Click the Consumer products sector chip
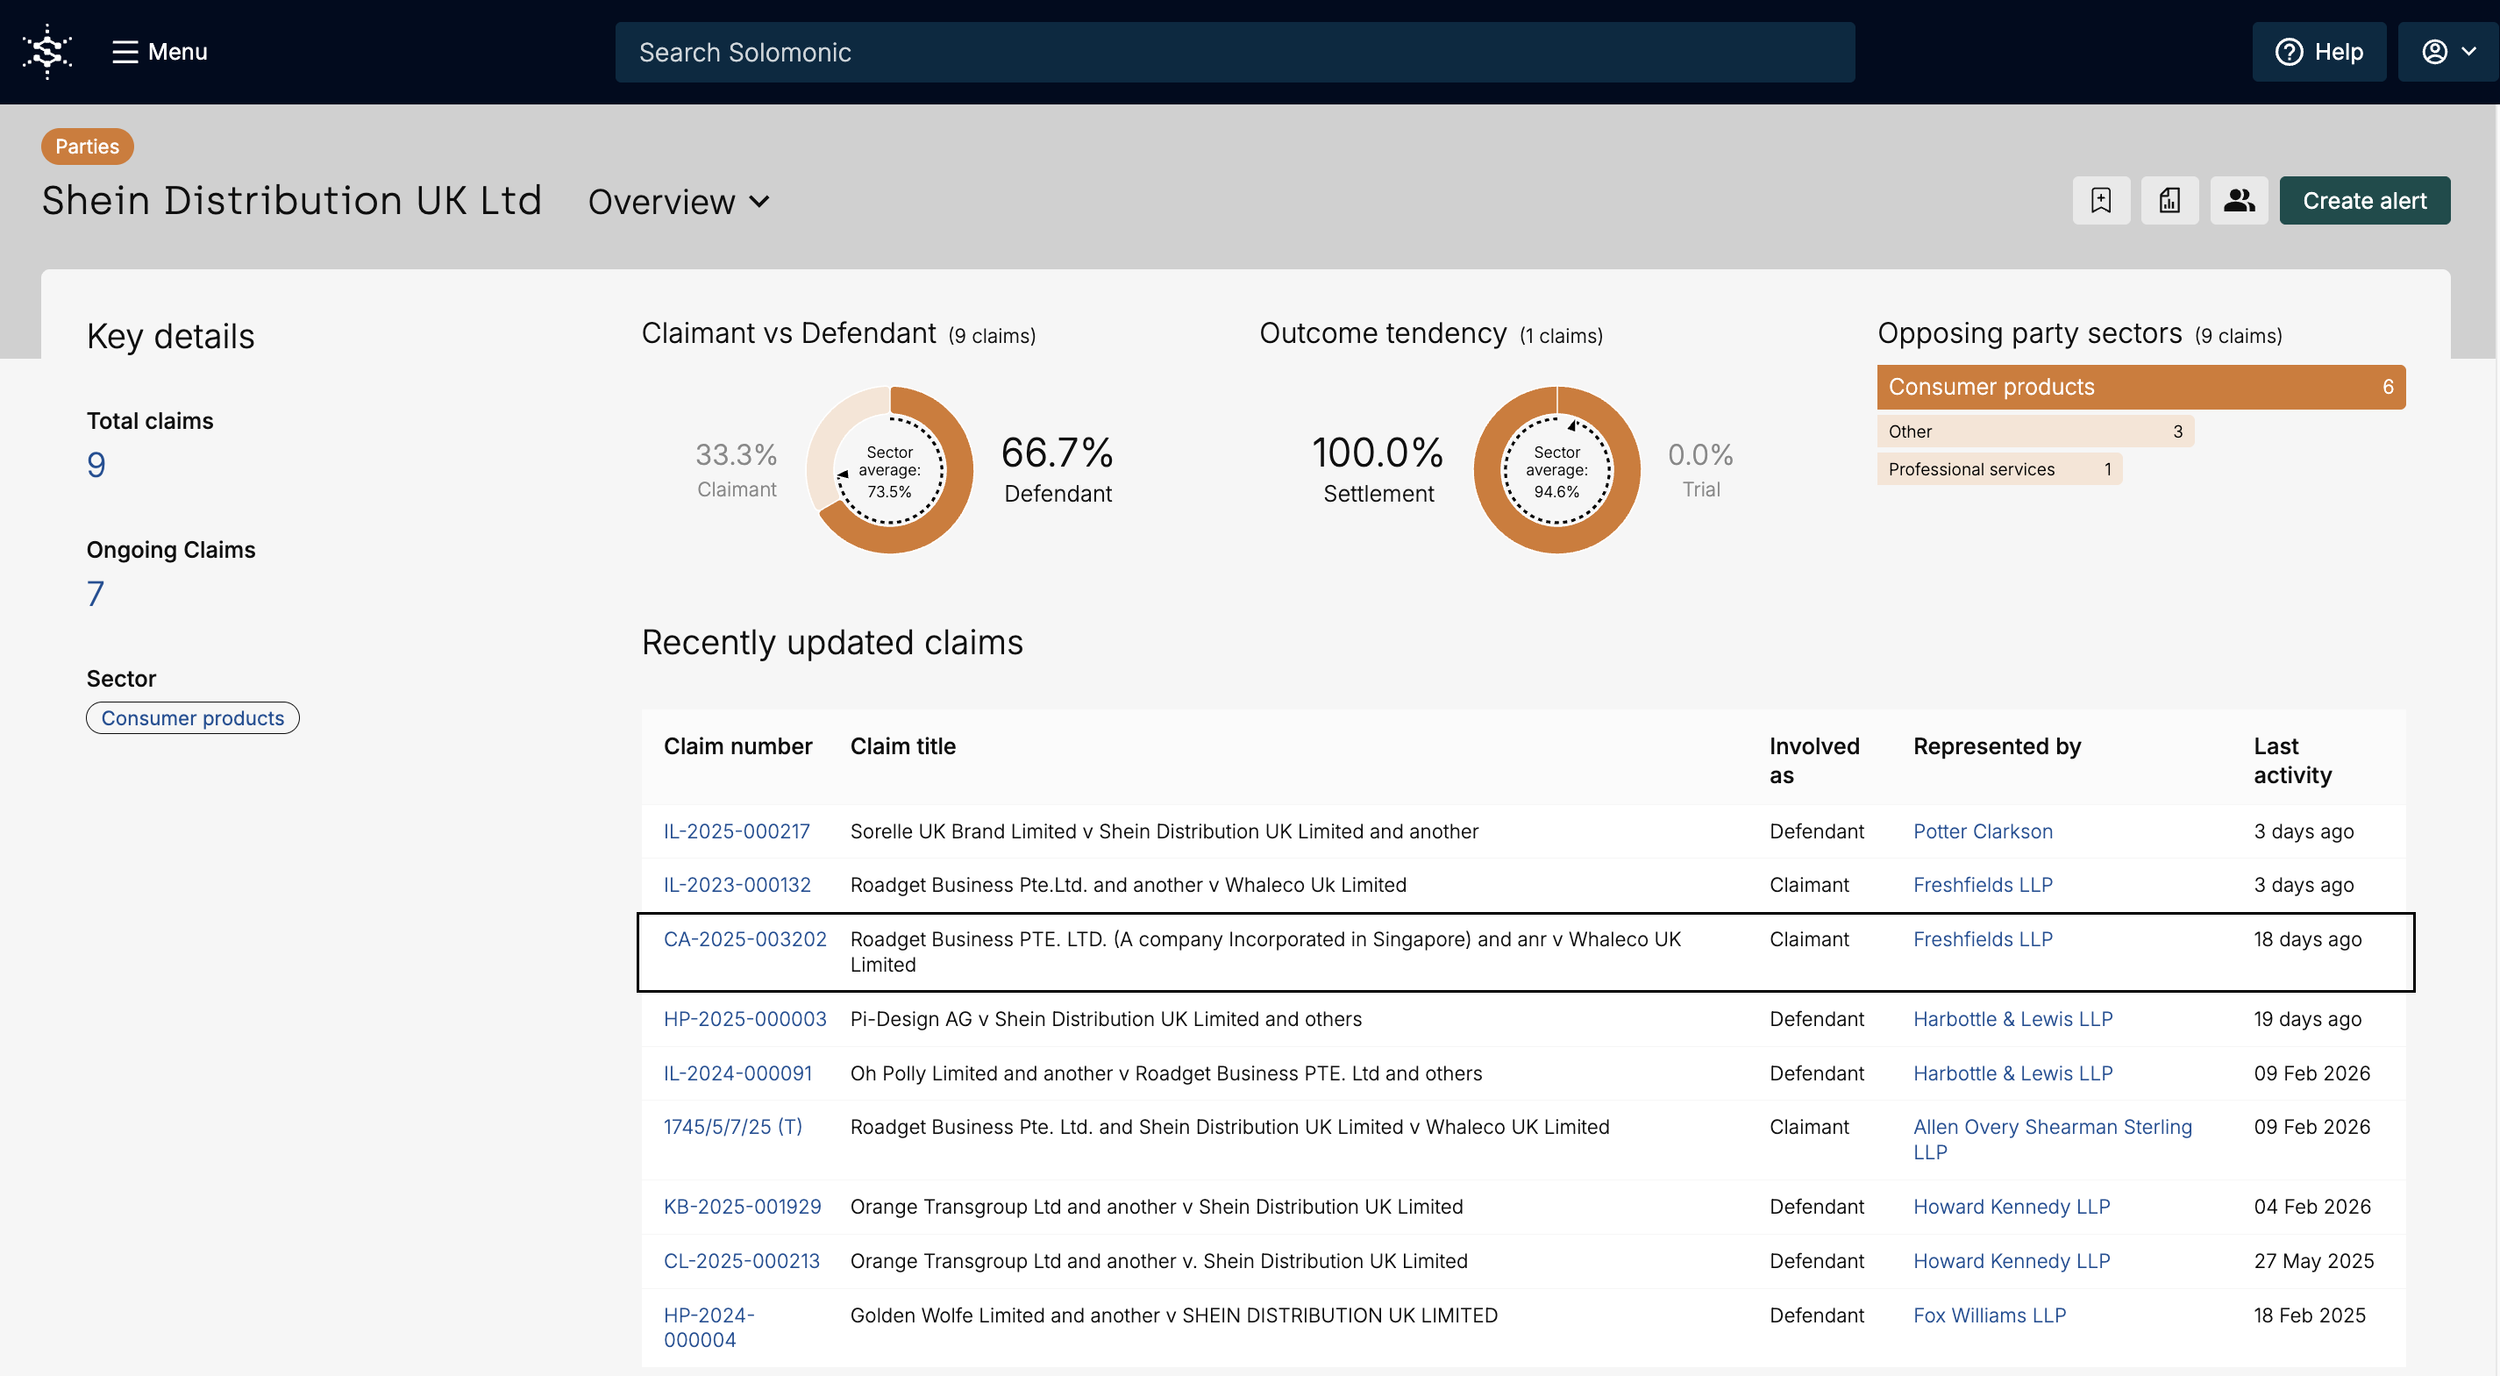 192,718
